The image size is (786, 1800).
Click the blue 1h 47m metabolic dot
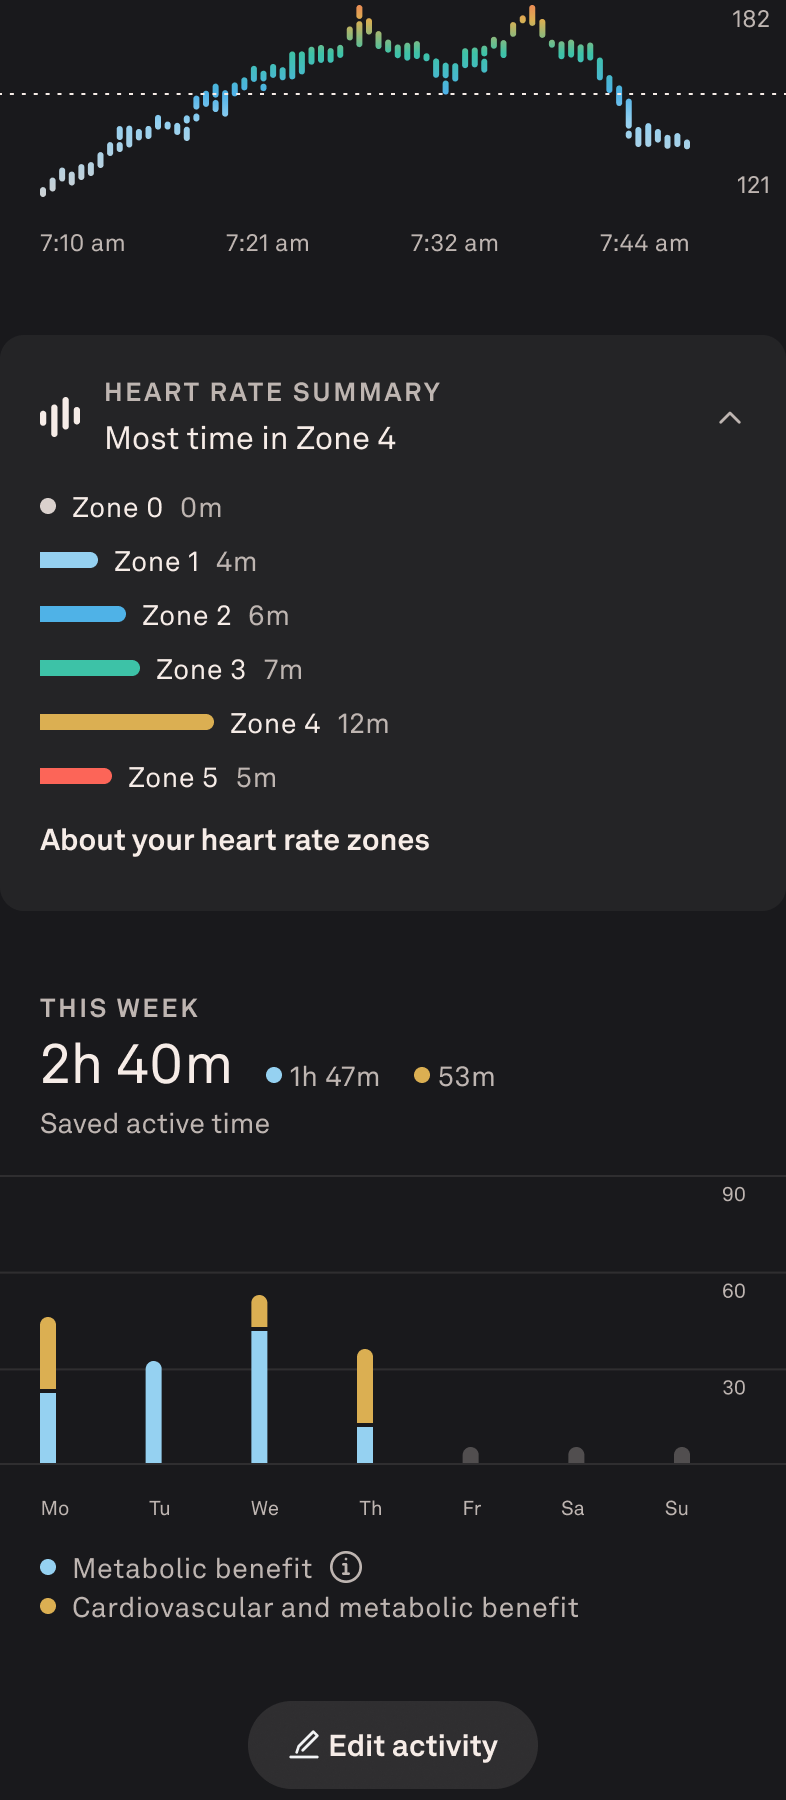coord(273,1076)
